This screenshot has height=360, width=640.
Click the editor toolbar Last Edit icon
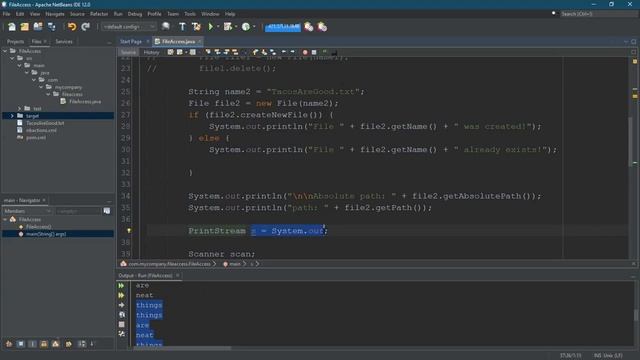coord(170,52)
